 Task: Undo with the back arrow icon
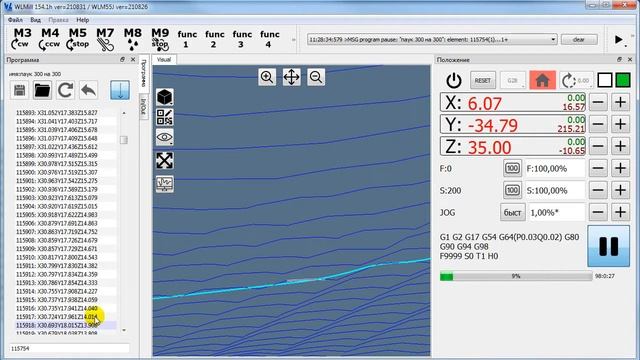(x=89, y=90)
